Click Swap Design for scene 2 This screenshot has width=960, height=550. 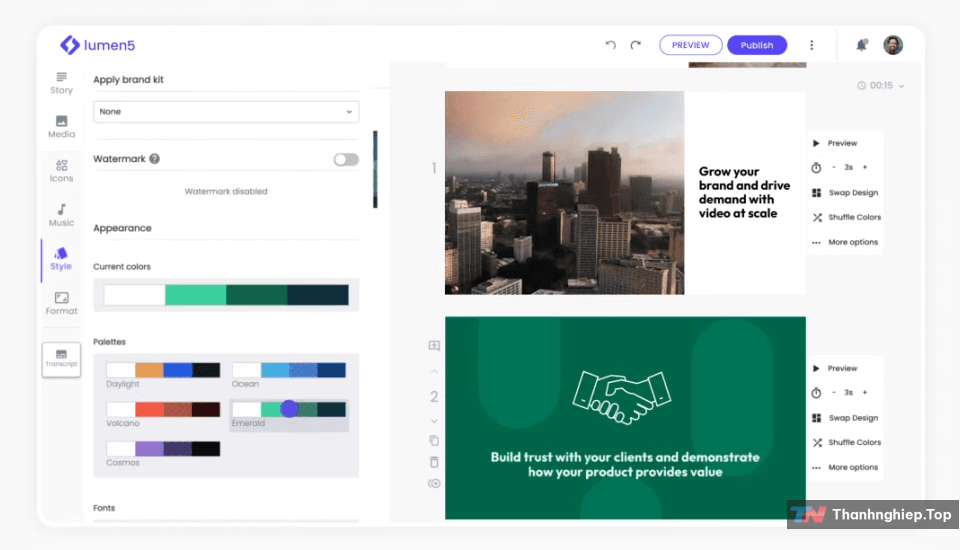tap(846, 418)
